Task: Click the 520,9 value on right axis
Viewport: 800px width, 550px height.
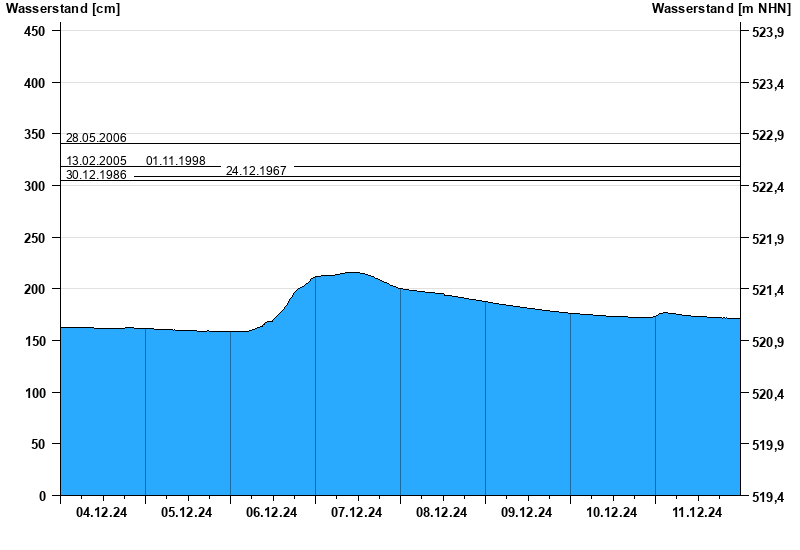Action: [767, 342]
